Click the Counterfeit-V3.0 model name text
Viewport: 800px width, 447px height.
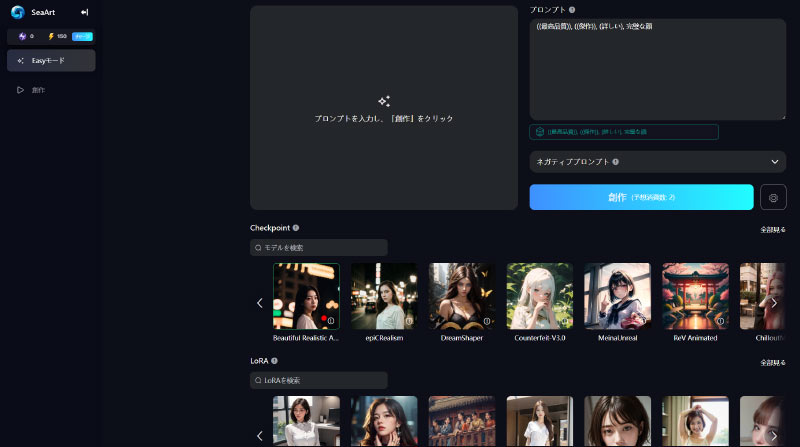point(540,338)
